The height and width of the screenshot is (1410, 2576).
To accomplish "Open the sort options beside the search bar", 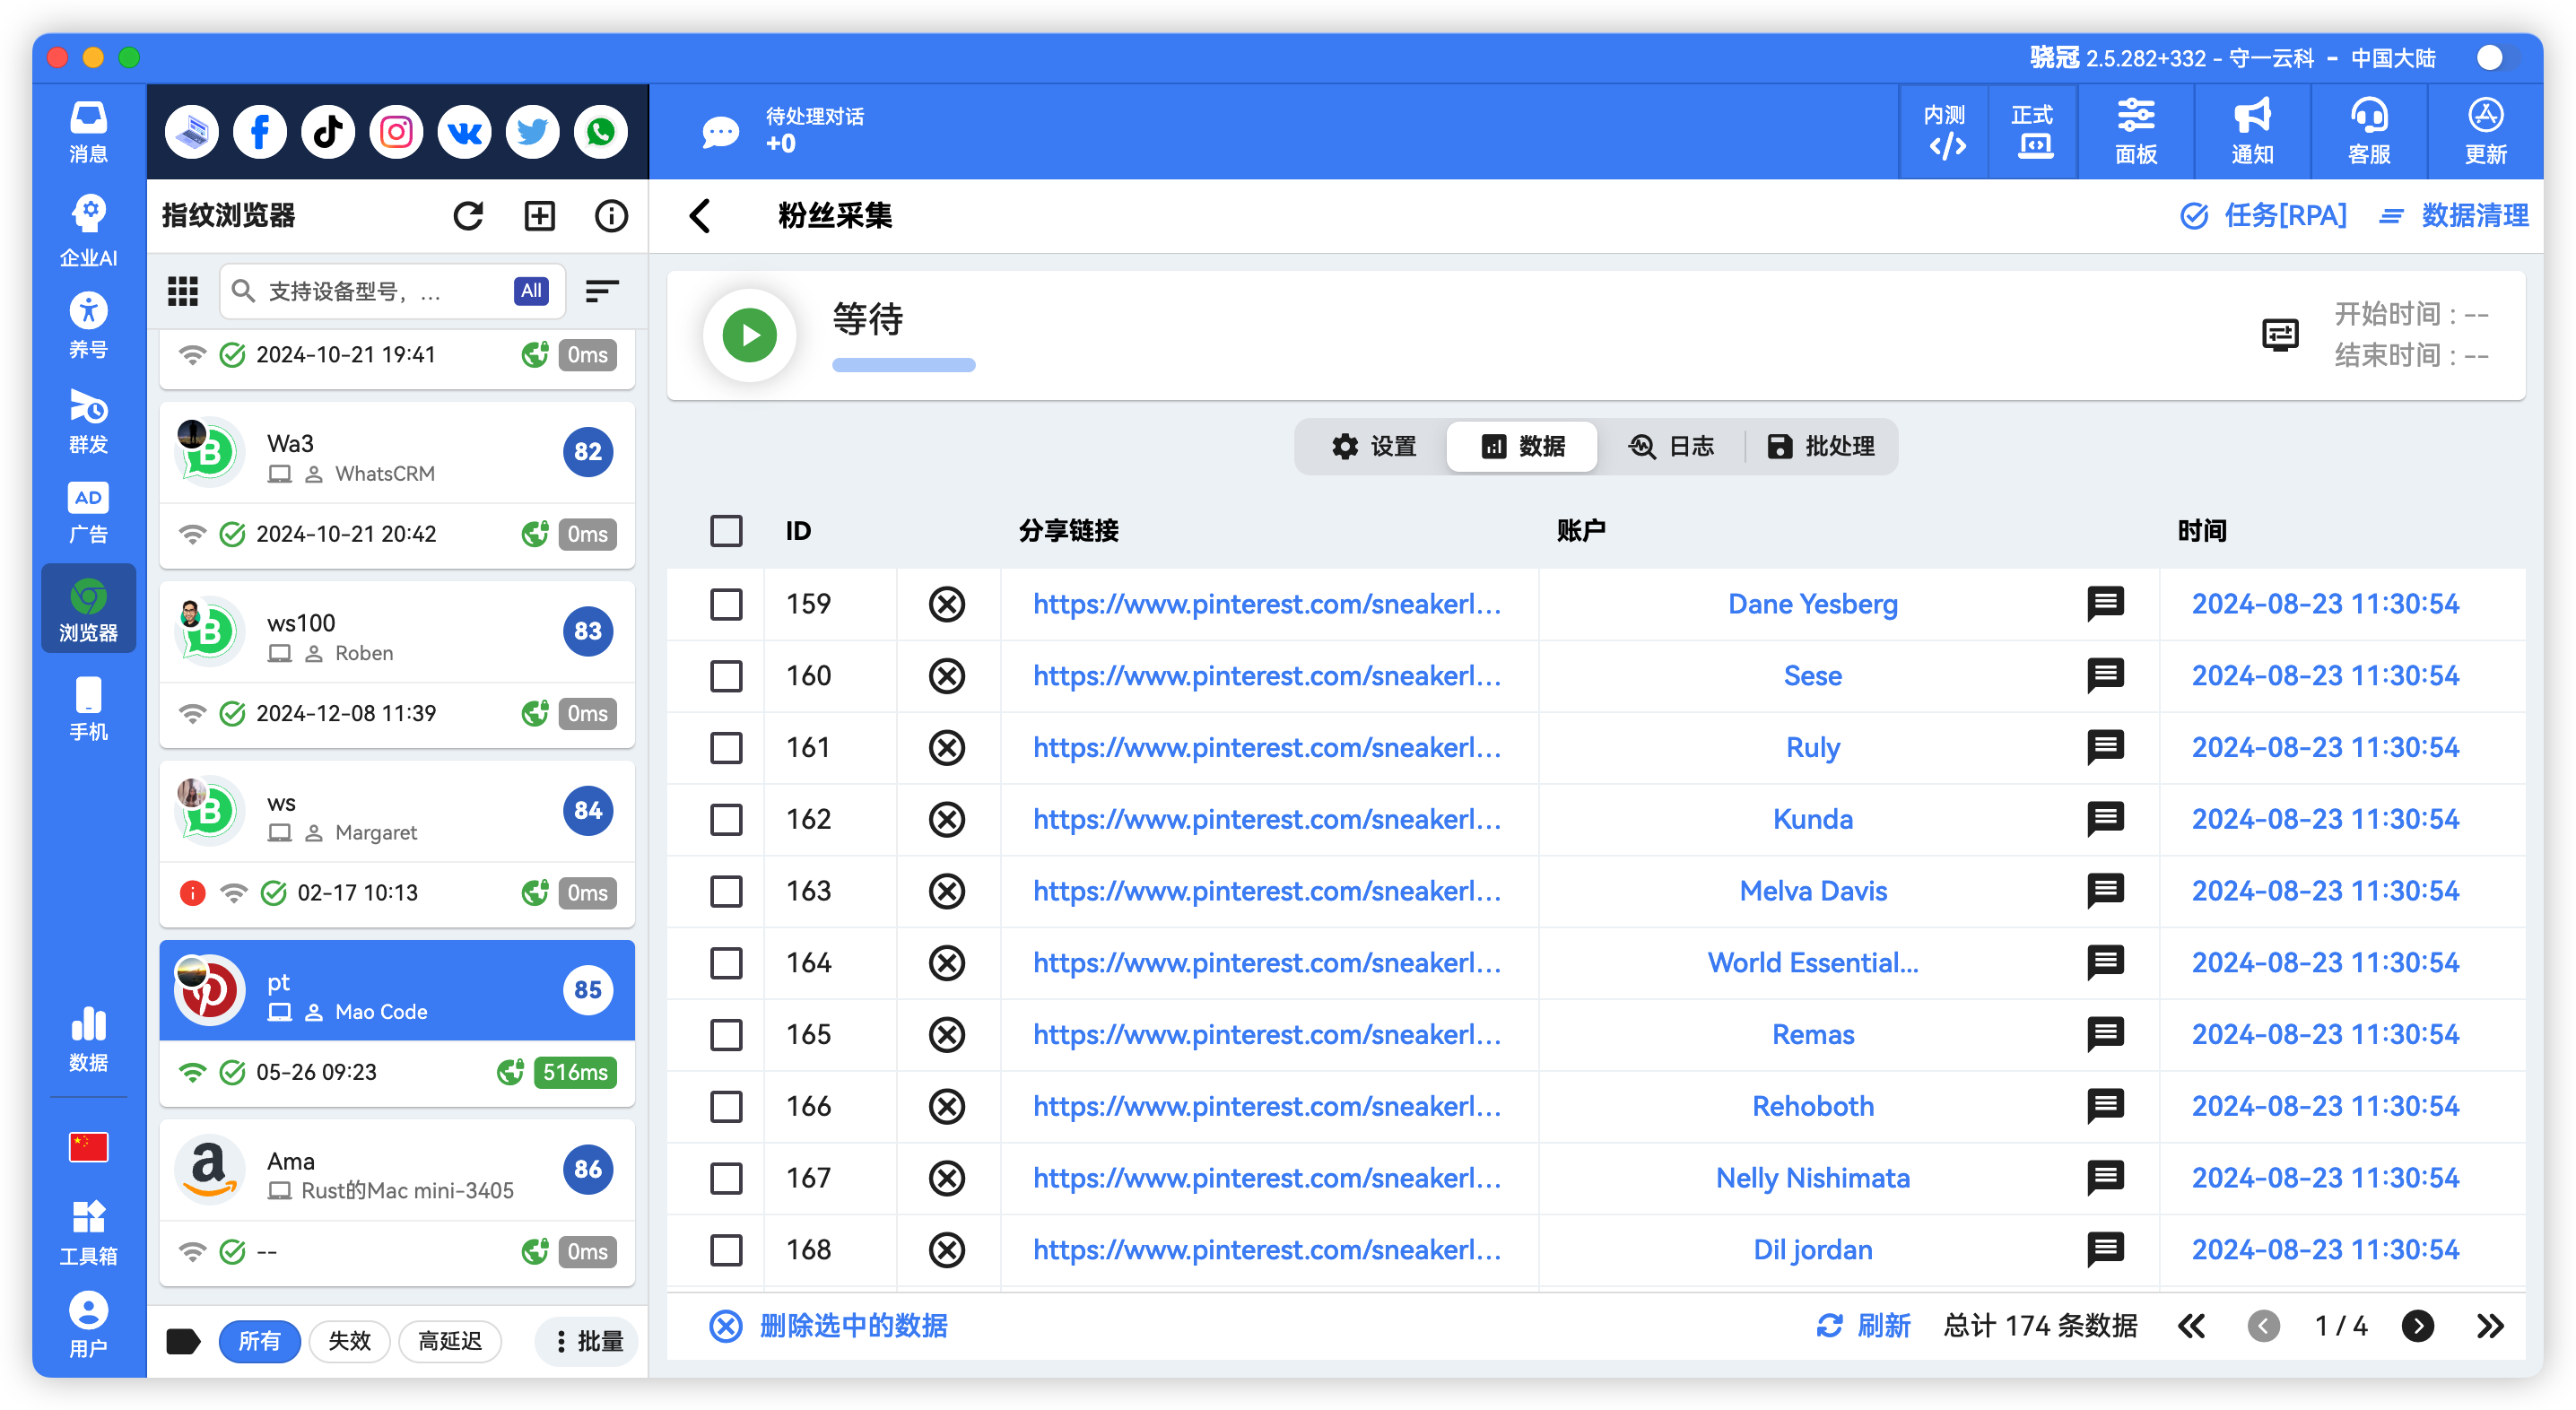I will click(x=601, y=291).
